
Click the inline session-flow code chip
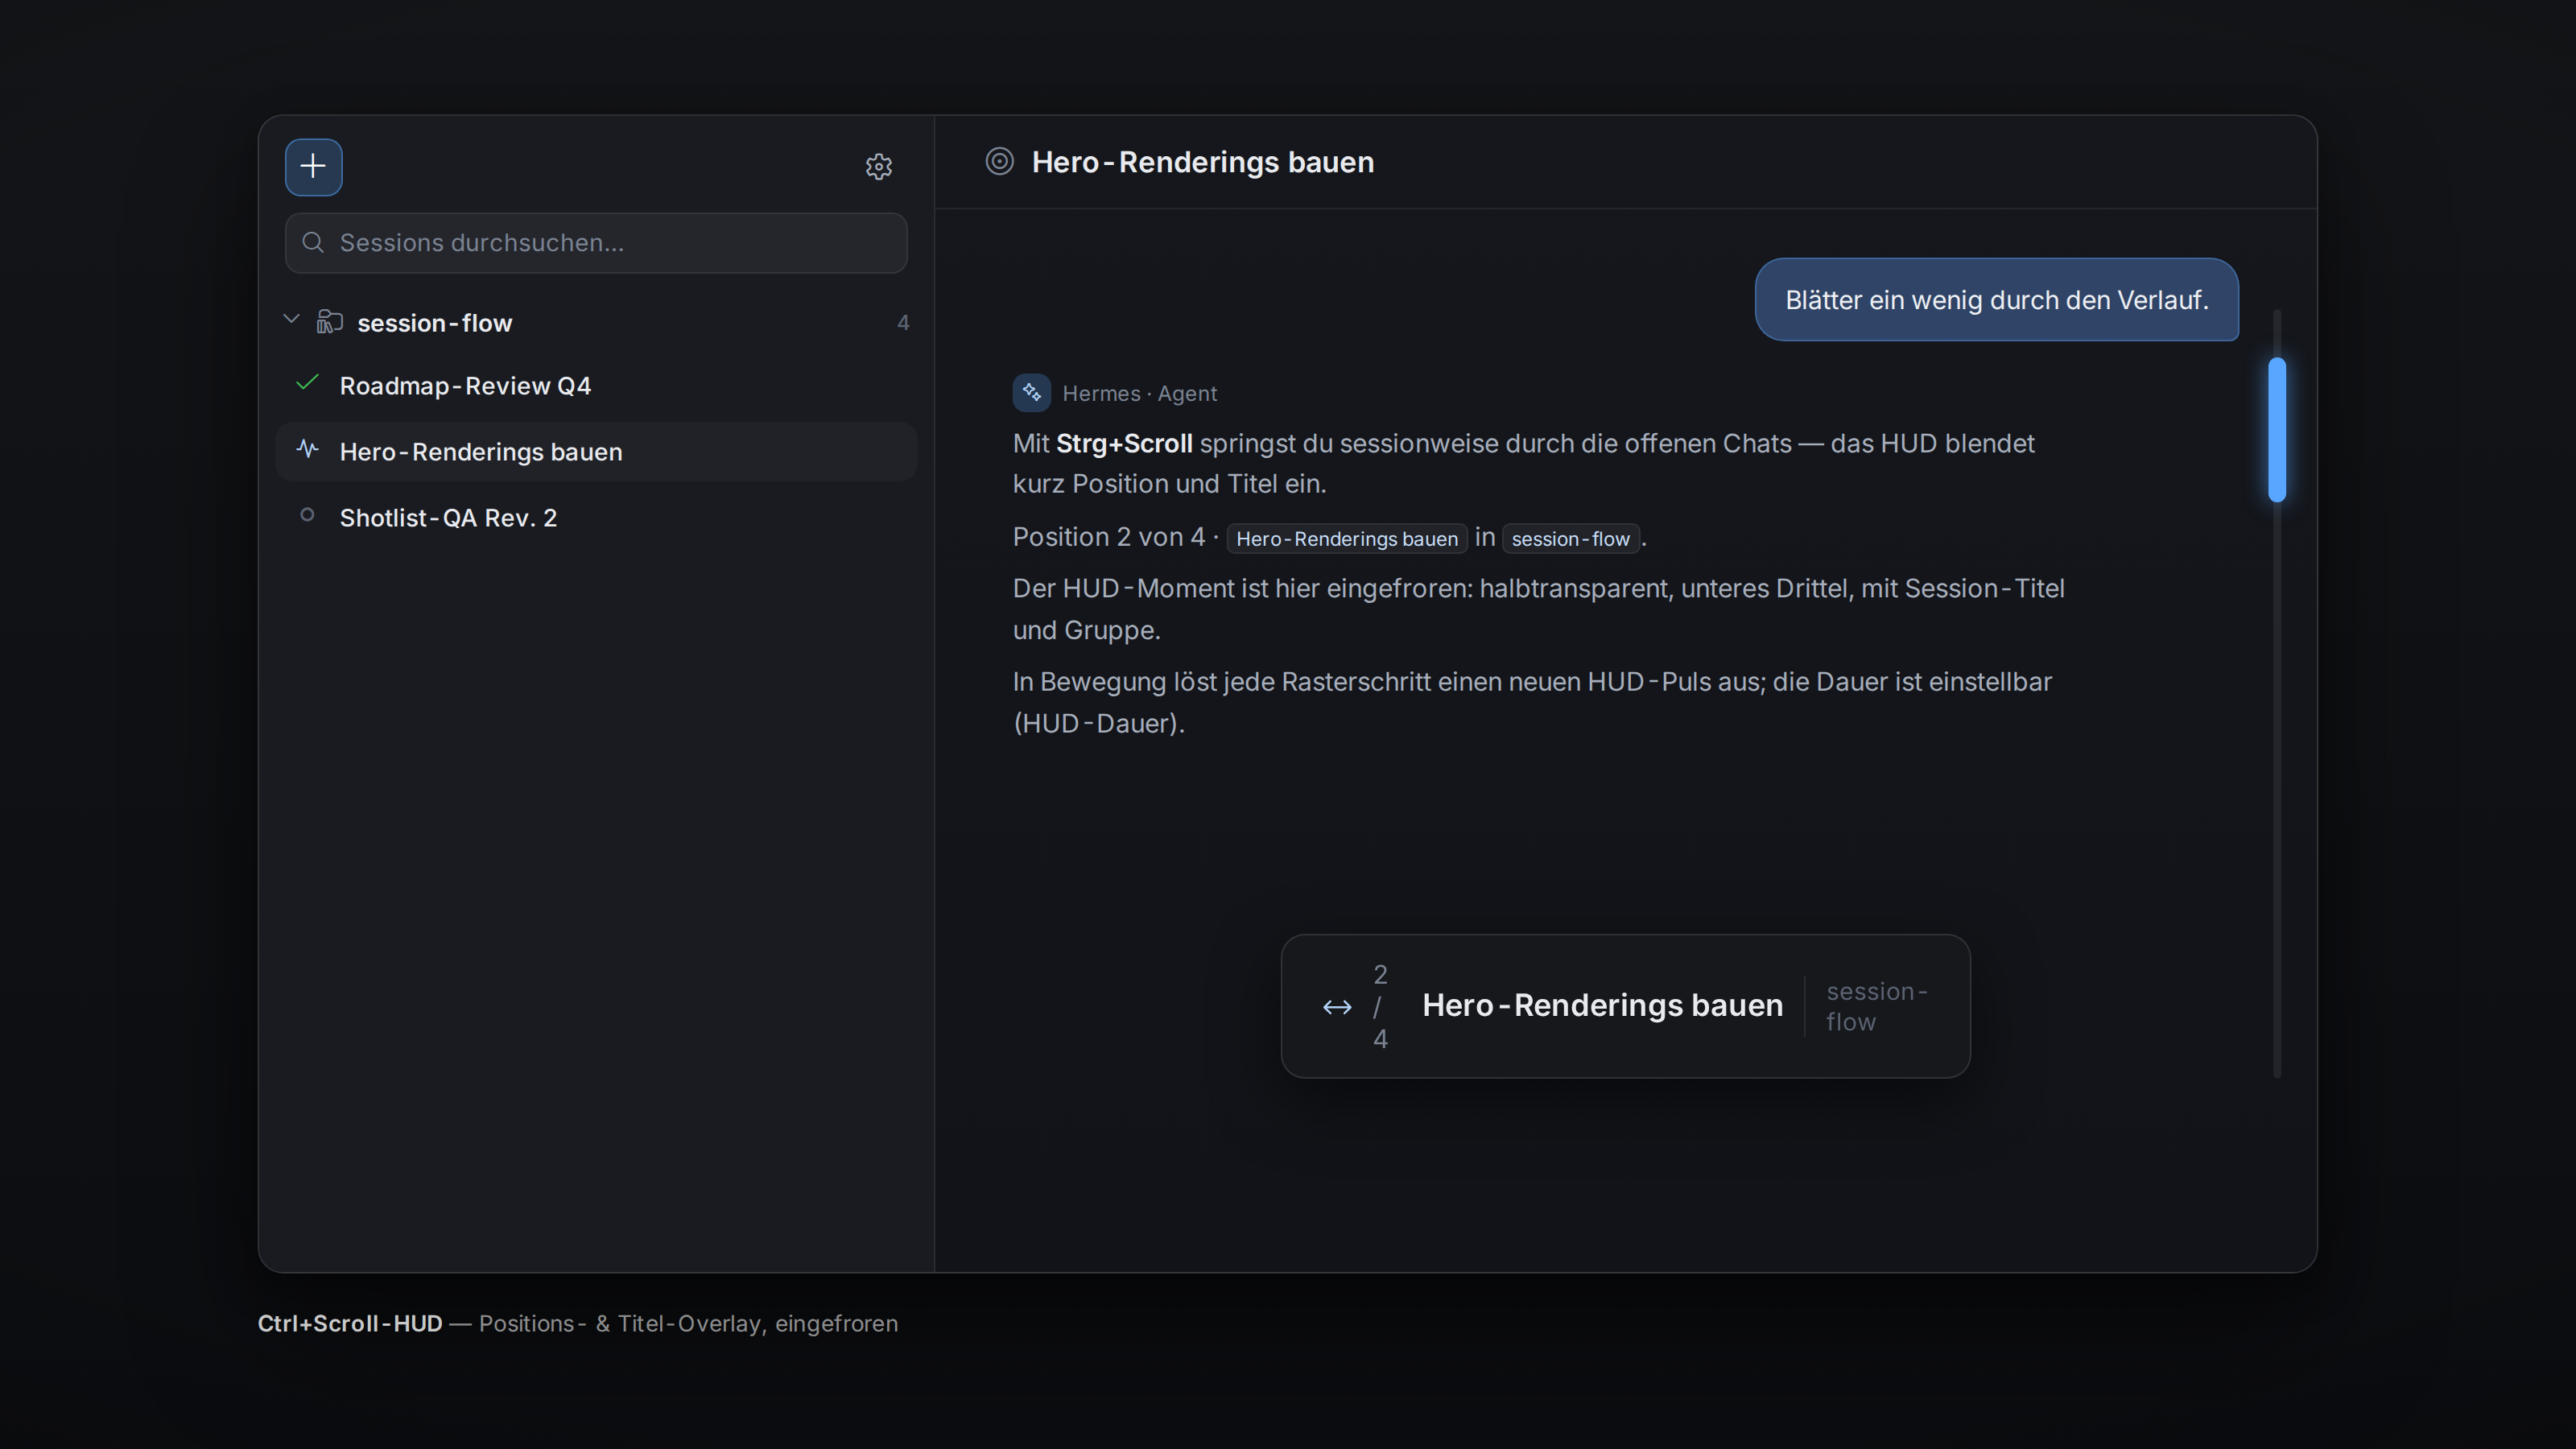point(1570,539)
